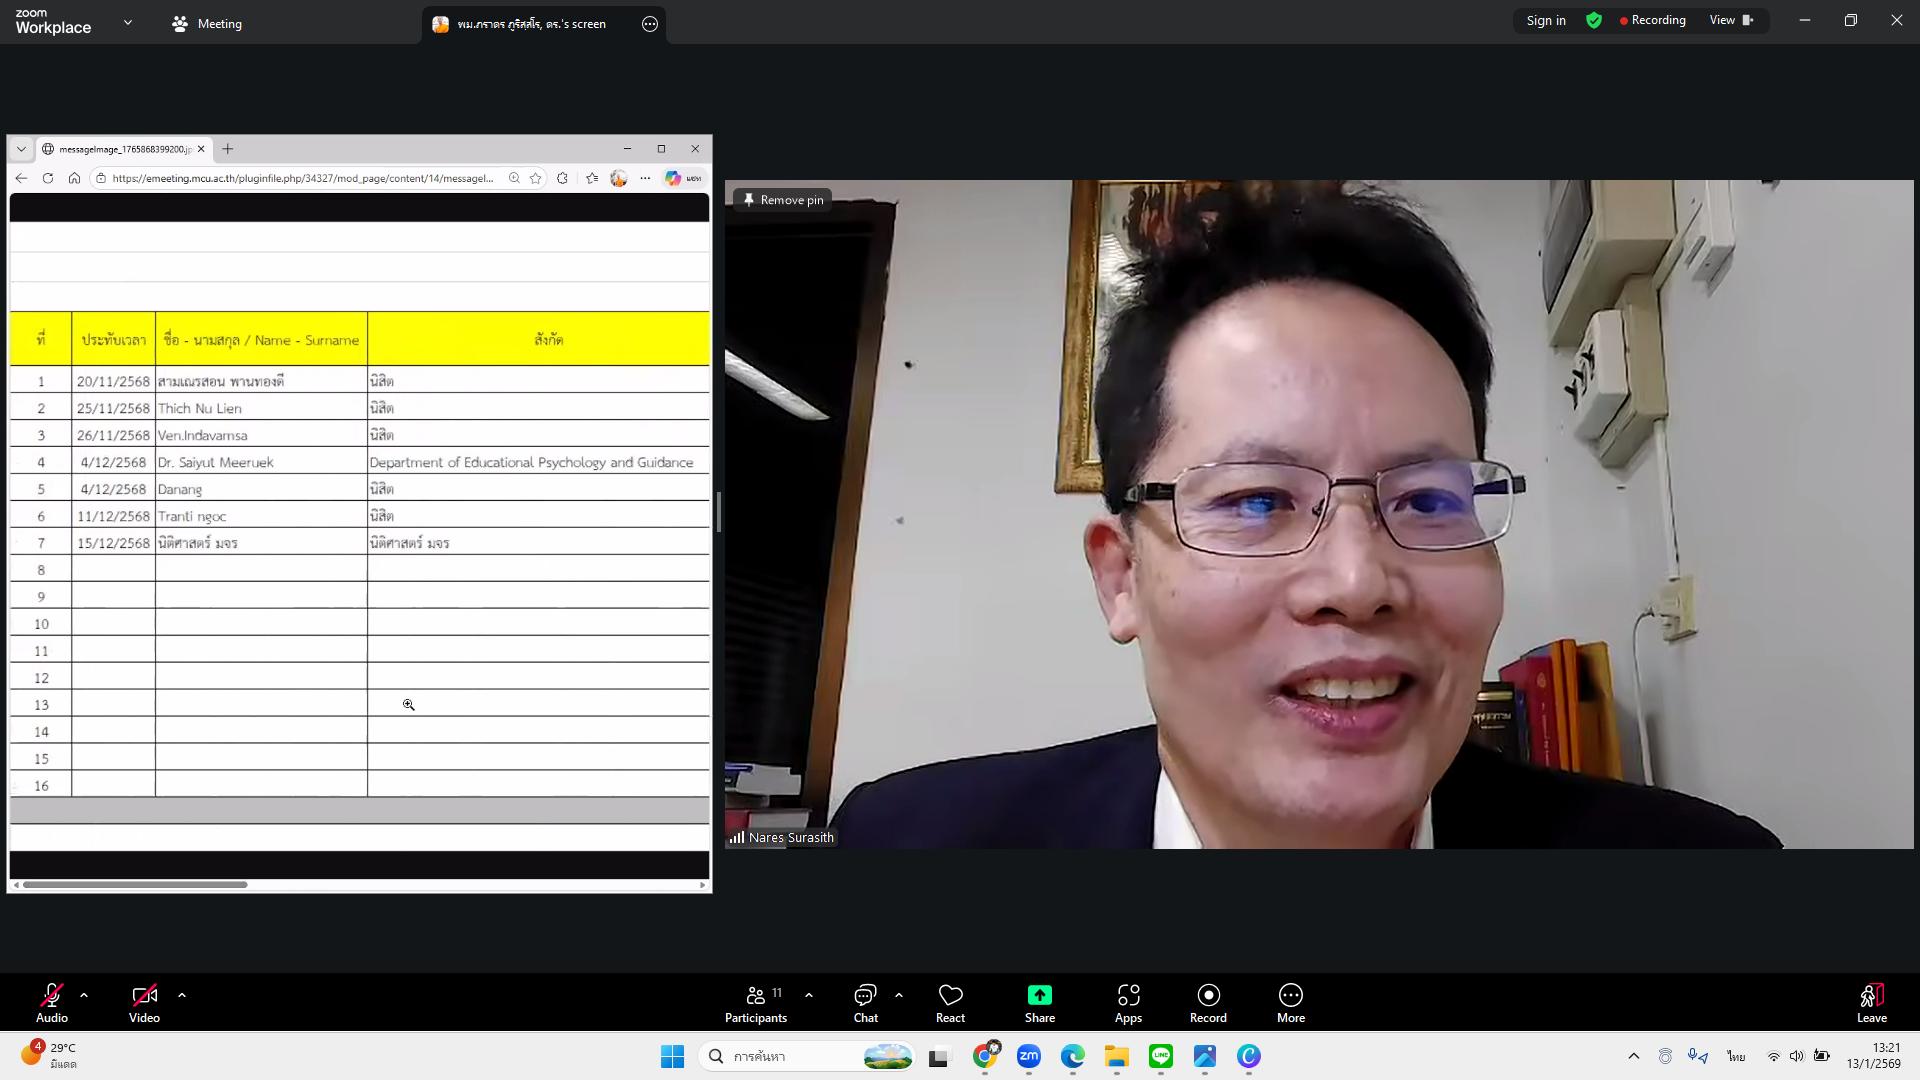This screenshot has width=1920, height=1080.
Task: Open LINE app from taskbar
Action: coord(1161,1056)
